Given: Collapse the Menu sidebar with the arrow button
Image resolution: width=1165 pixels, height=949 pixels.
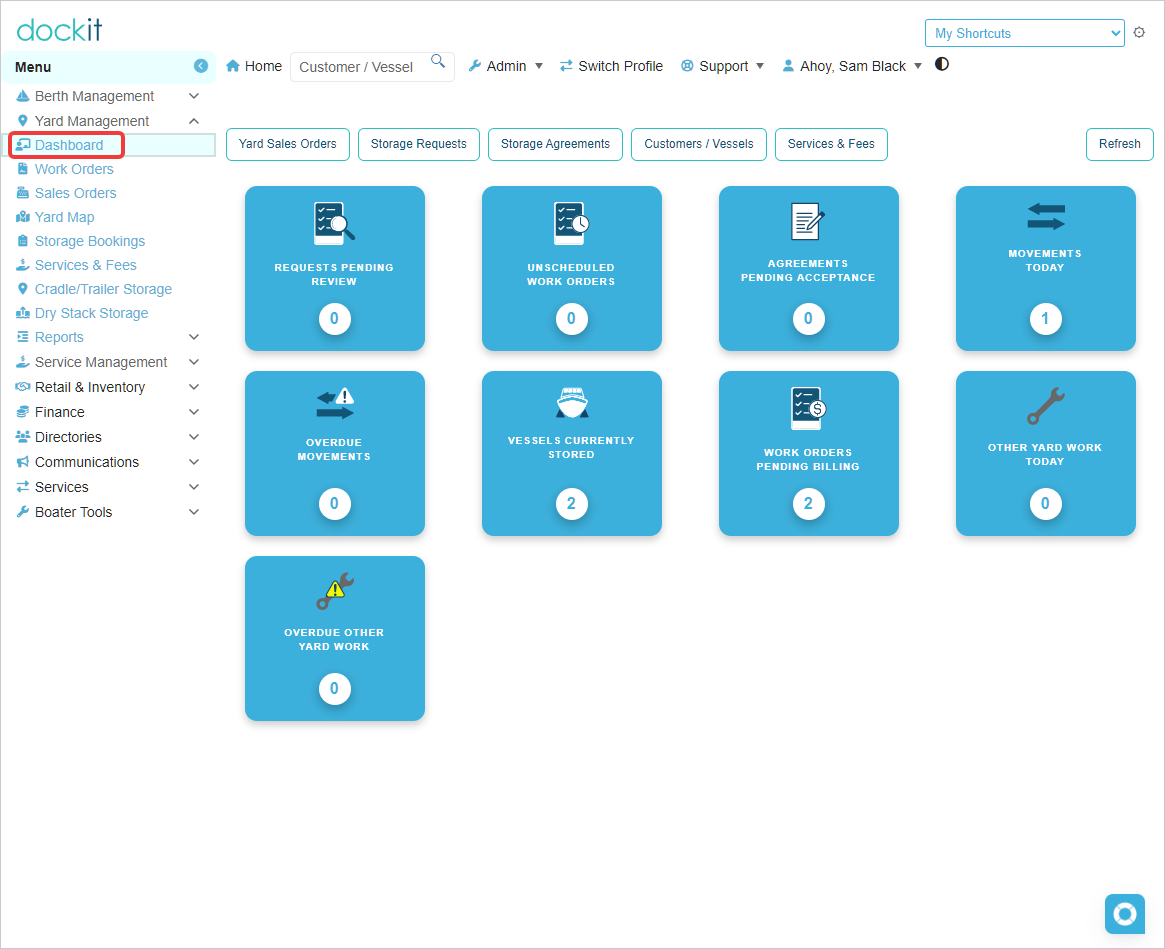Looking at the screenshot, I should 201,66.
